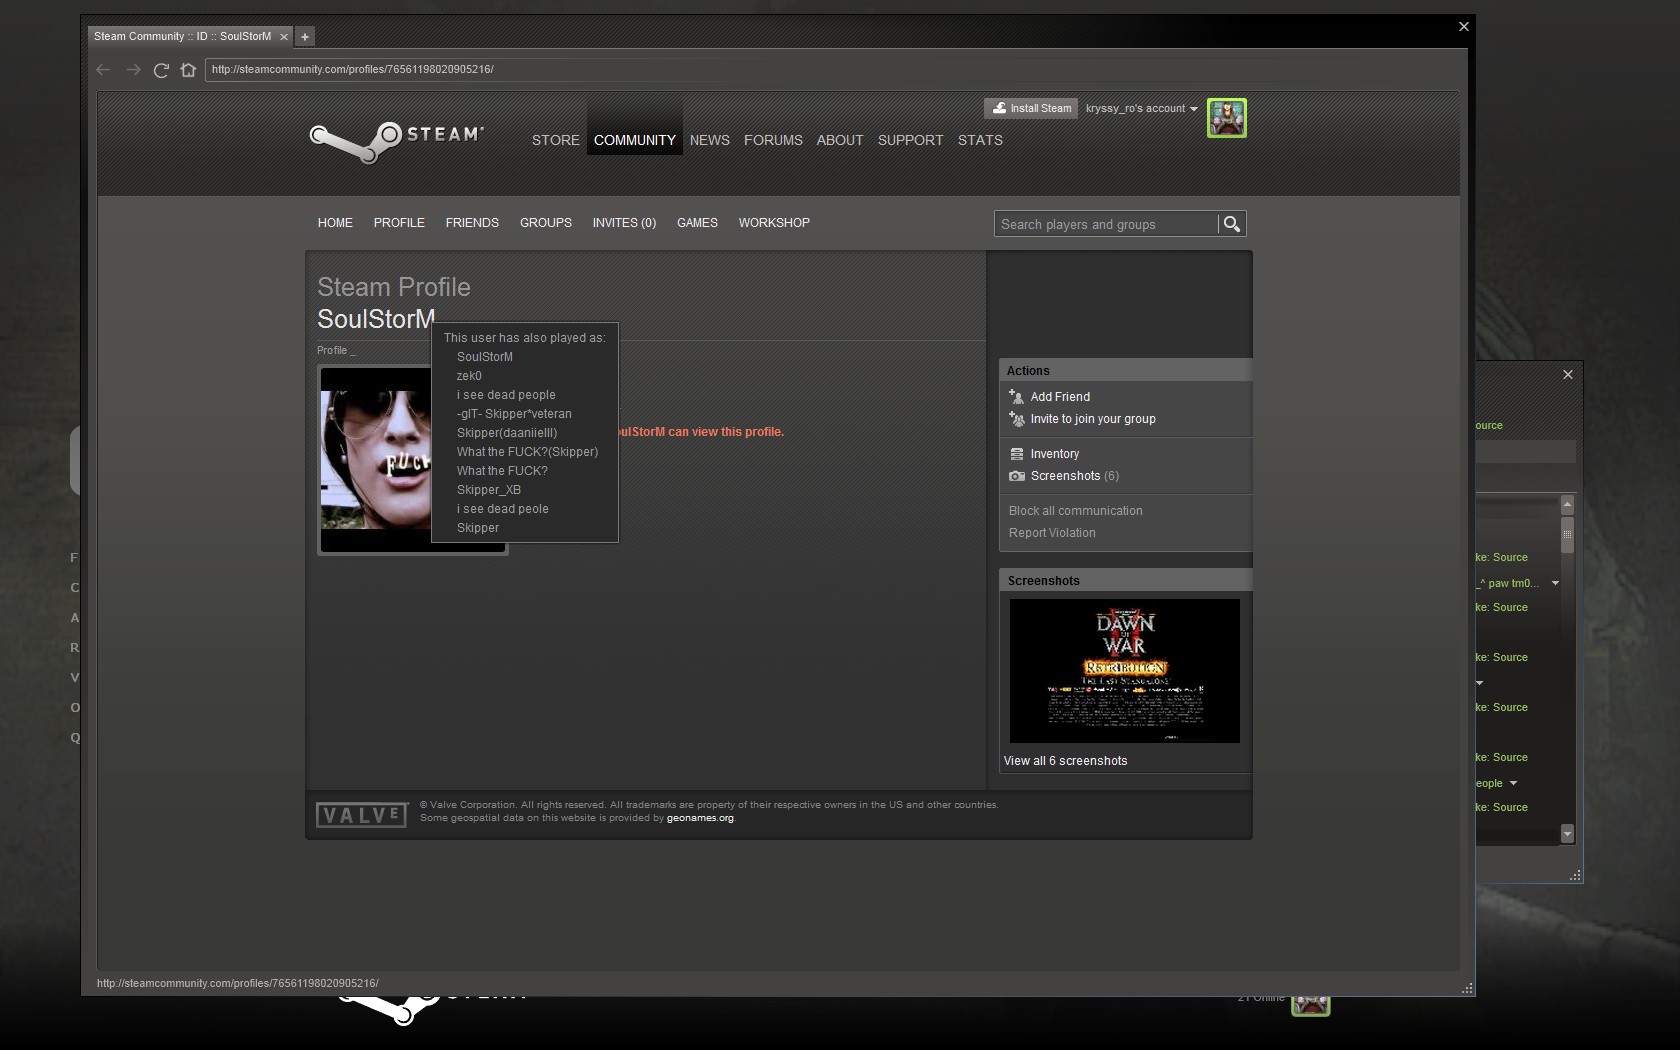Click alias 'zek0' in names list
1680x1050 pixels.
(x=469, y=376)
